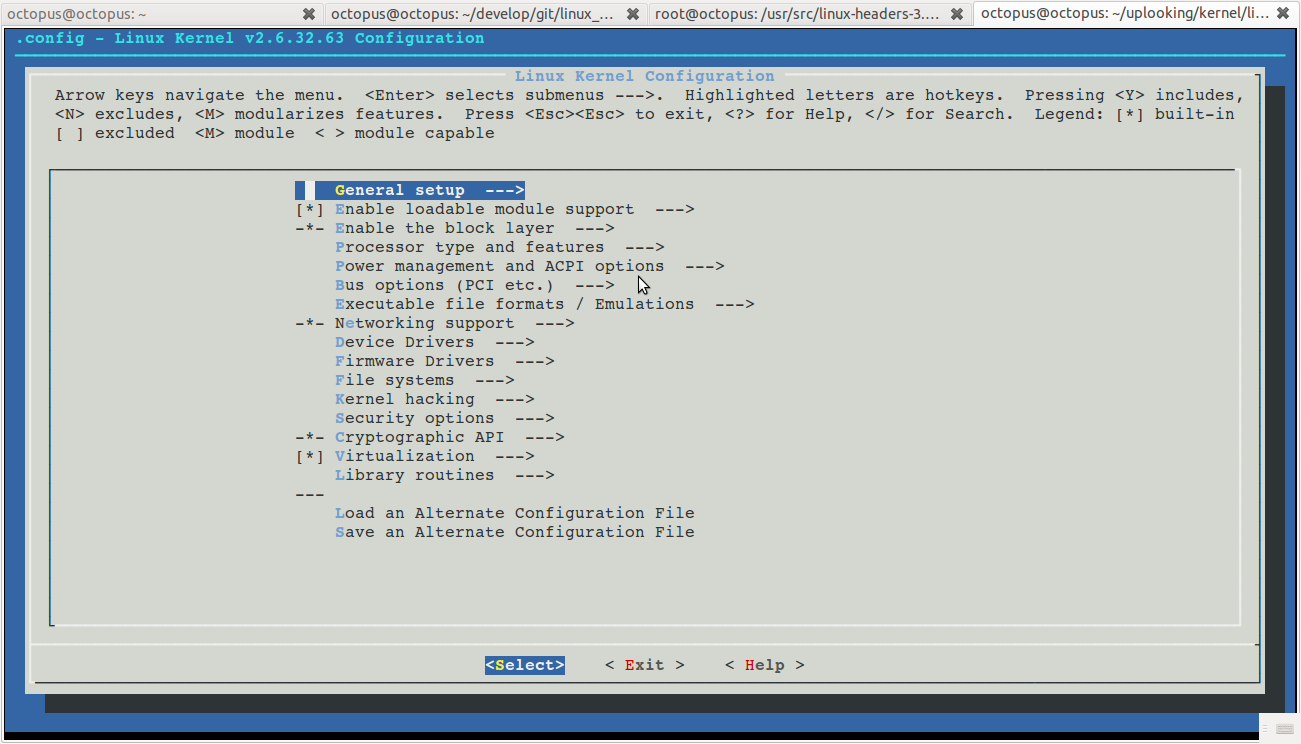Open the Firmware Drivers submenu
Image resolution: width=1301 pixels, height=744 pixels.
tap(445, 361)
